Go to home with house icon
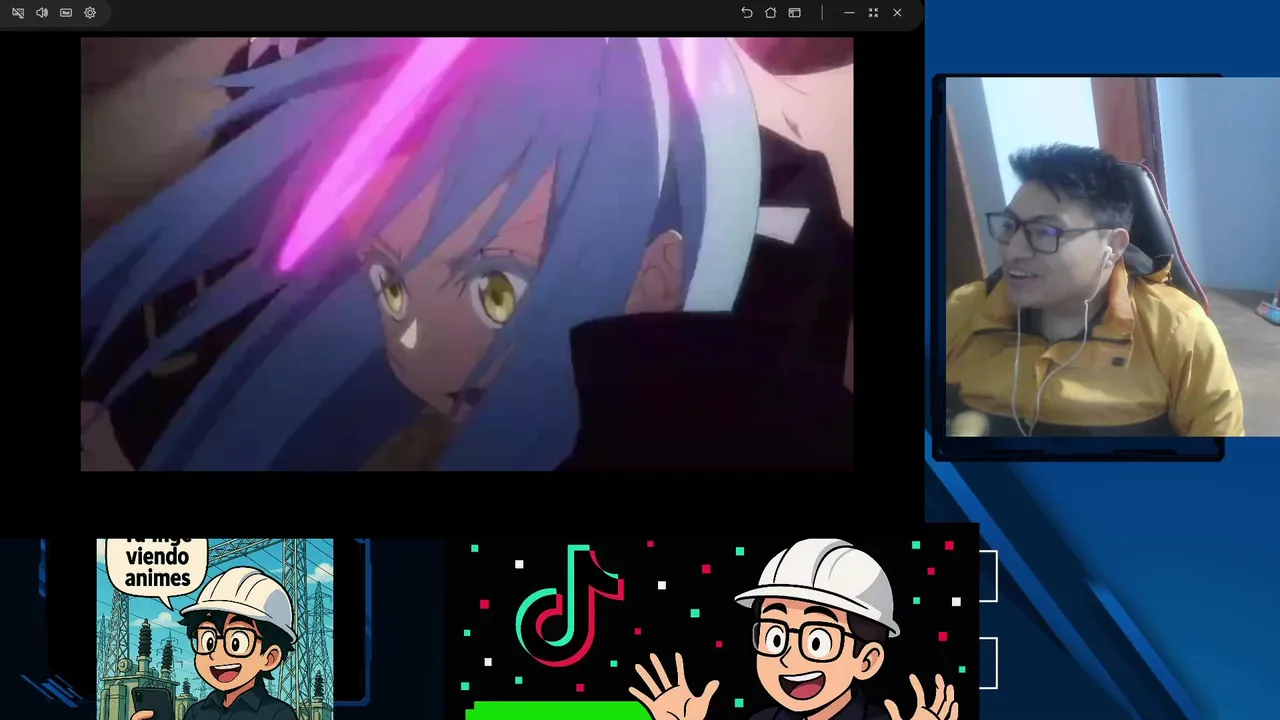Viewport: 1280px width, 720px height. tap(771, 13)
